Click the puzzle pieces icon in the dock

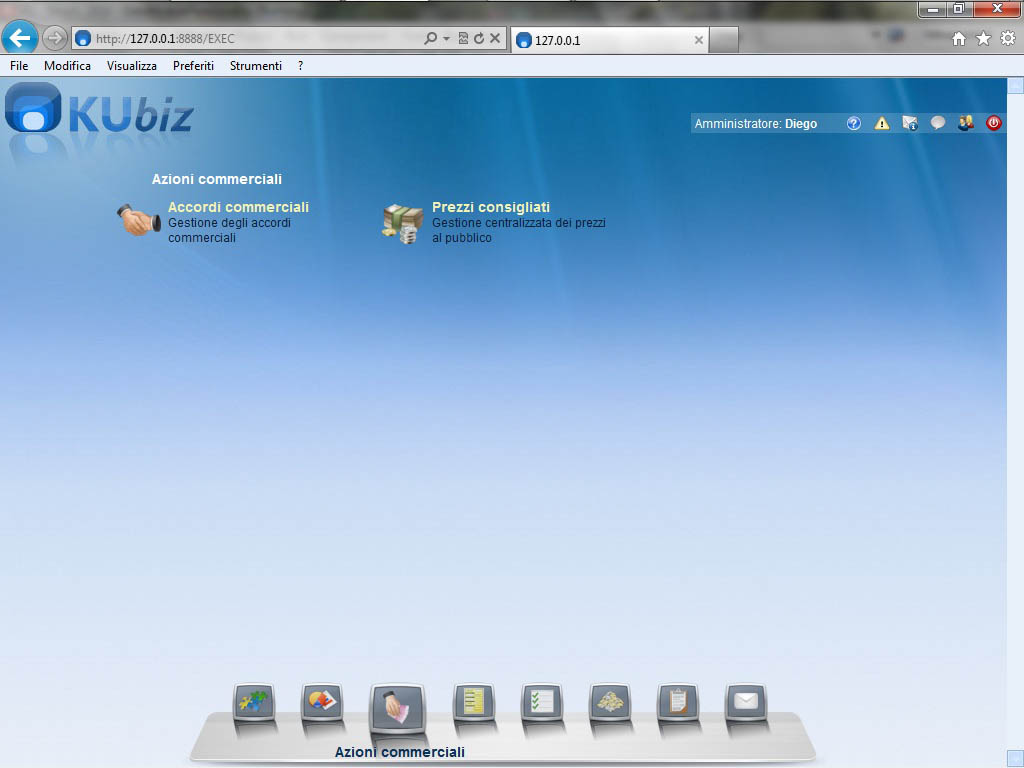(253, 703)
